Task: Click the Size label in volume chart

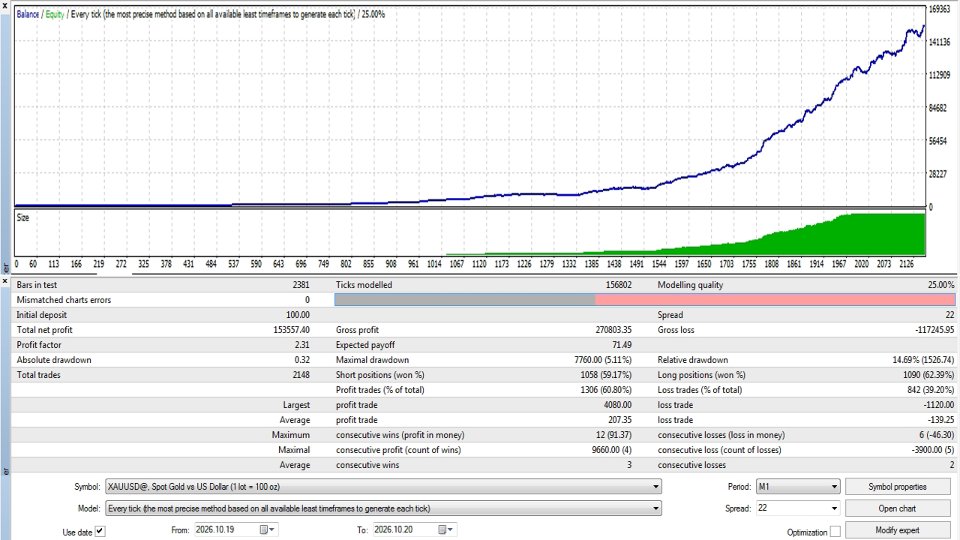Action: pyautogui.click(x=23, y=217)
